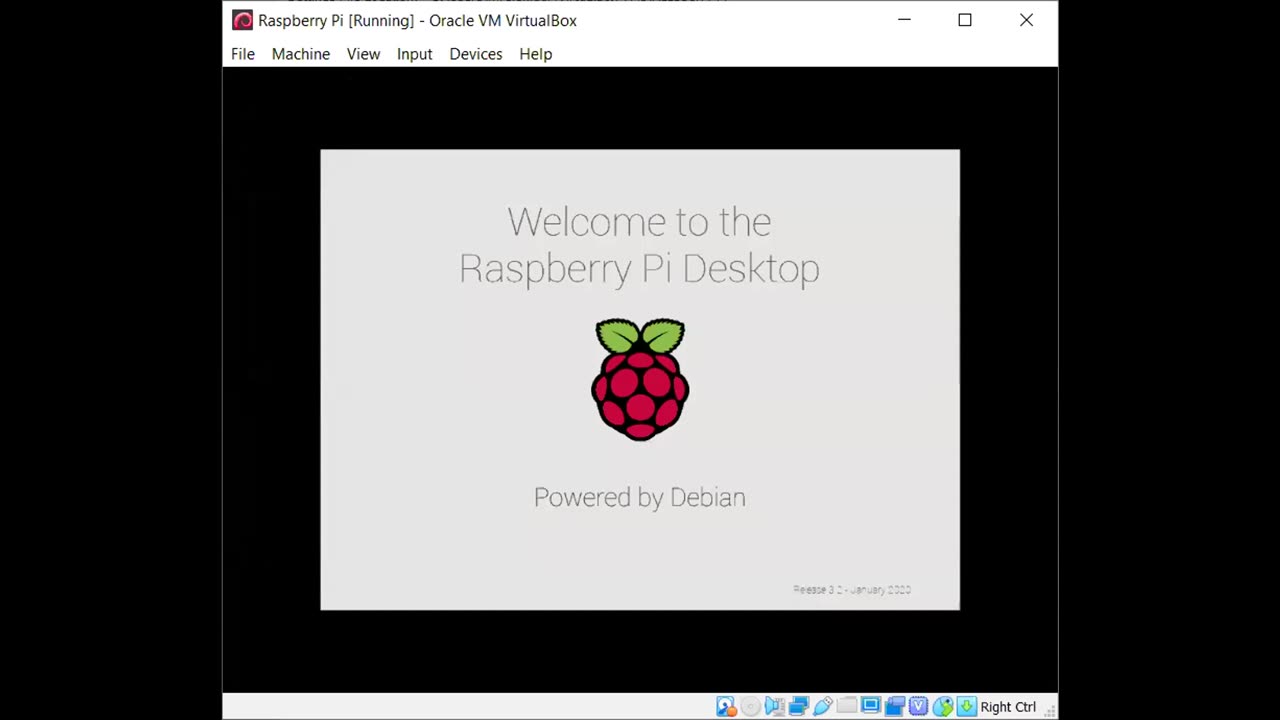
Task: Click the "Powered by Debian" text
Action: (640, 497)
